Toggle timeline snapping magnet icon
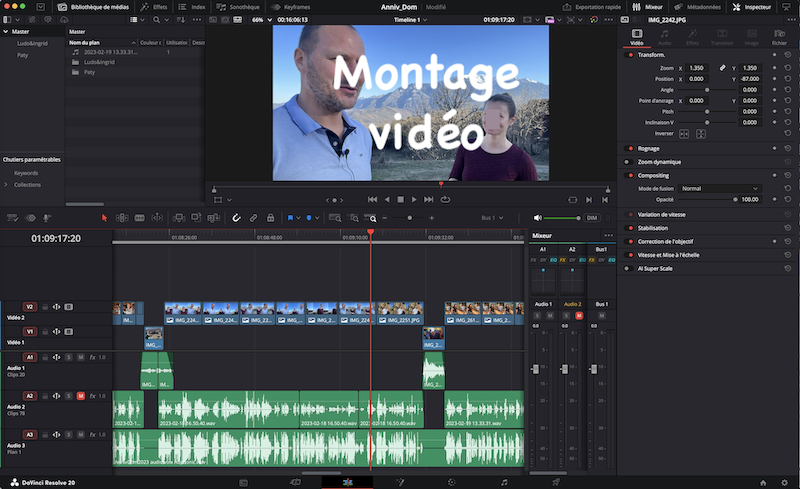Image resolution: width=800 pixels, height=489 pixels. (x=236, y=218)
